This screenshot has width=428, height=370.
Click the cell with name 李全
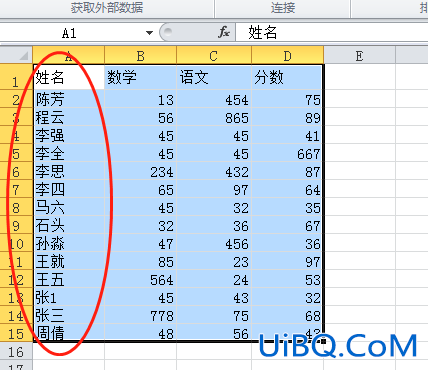pyautogui.click(x=69, y=153)
